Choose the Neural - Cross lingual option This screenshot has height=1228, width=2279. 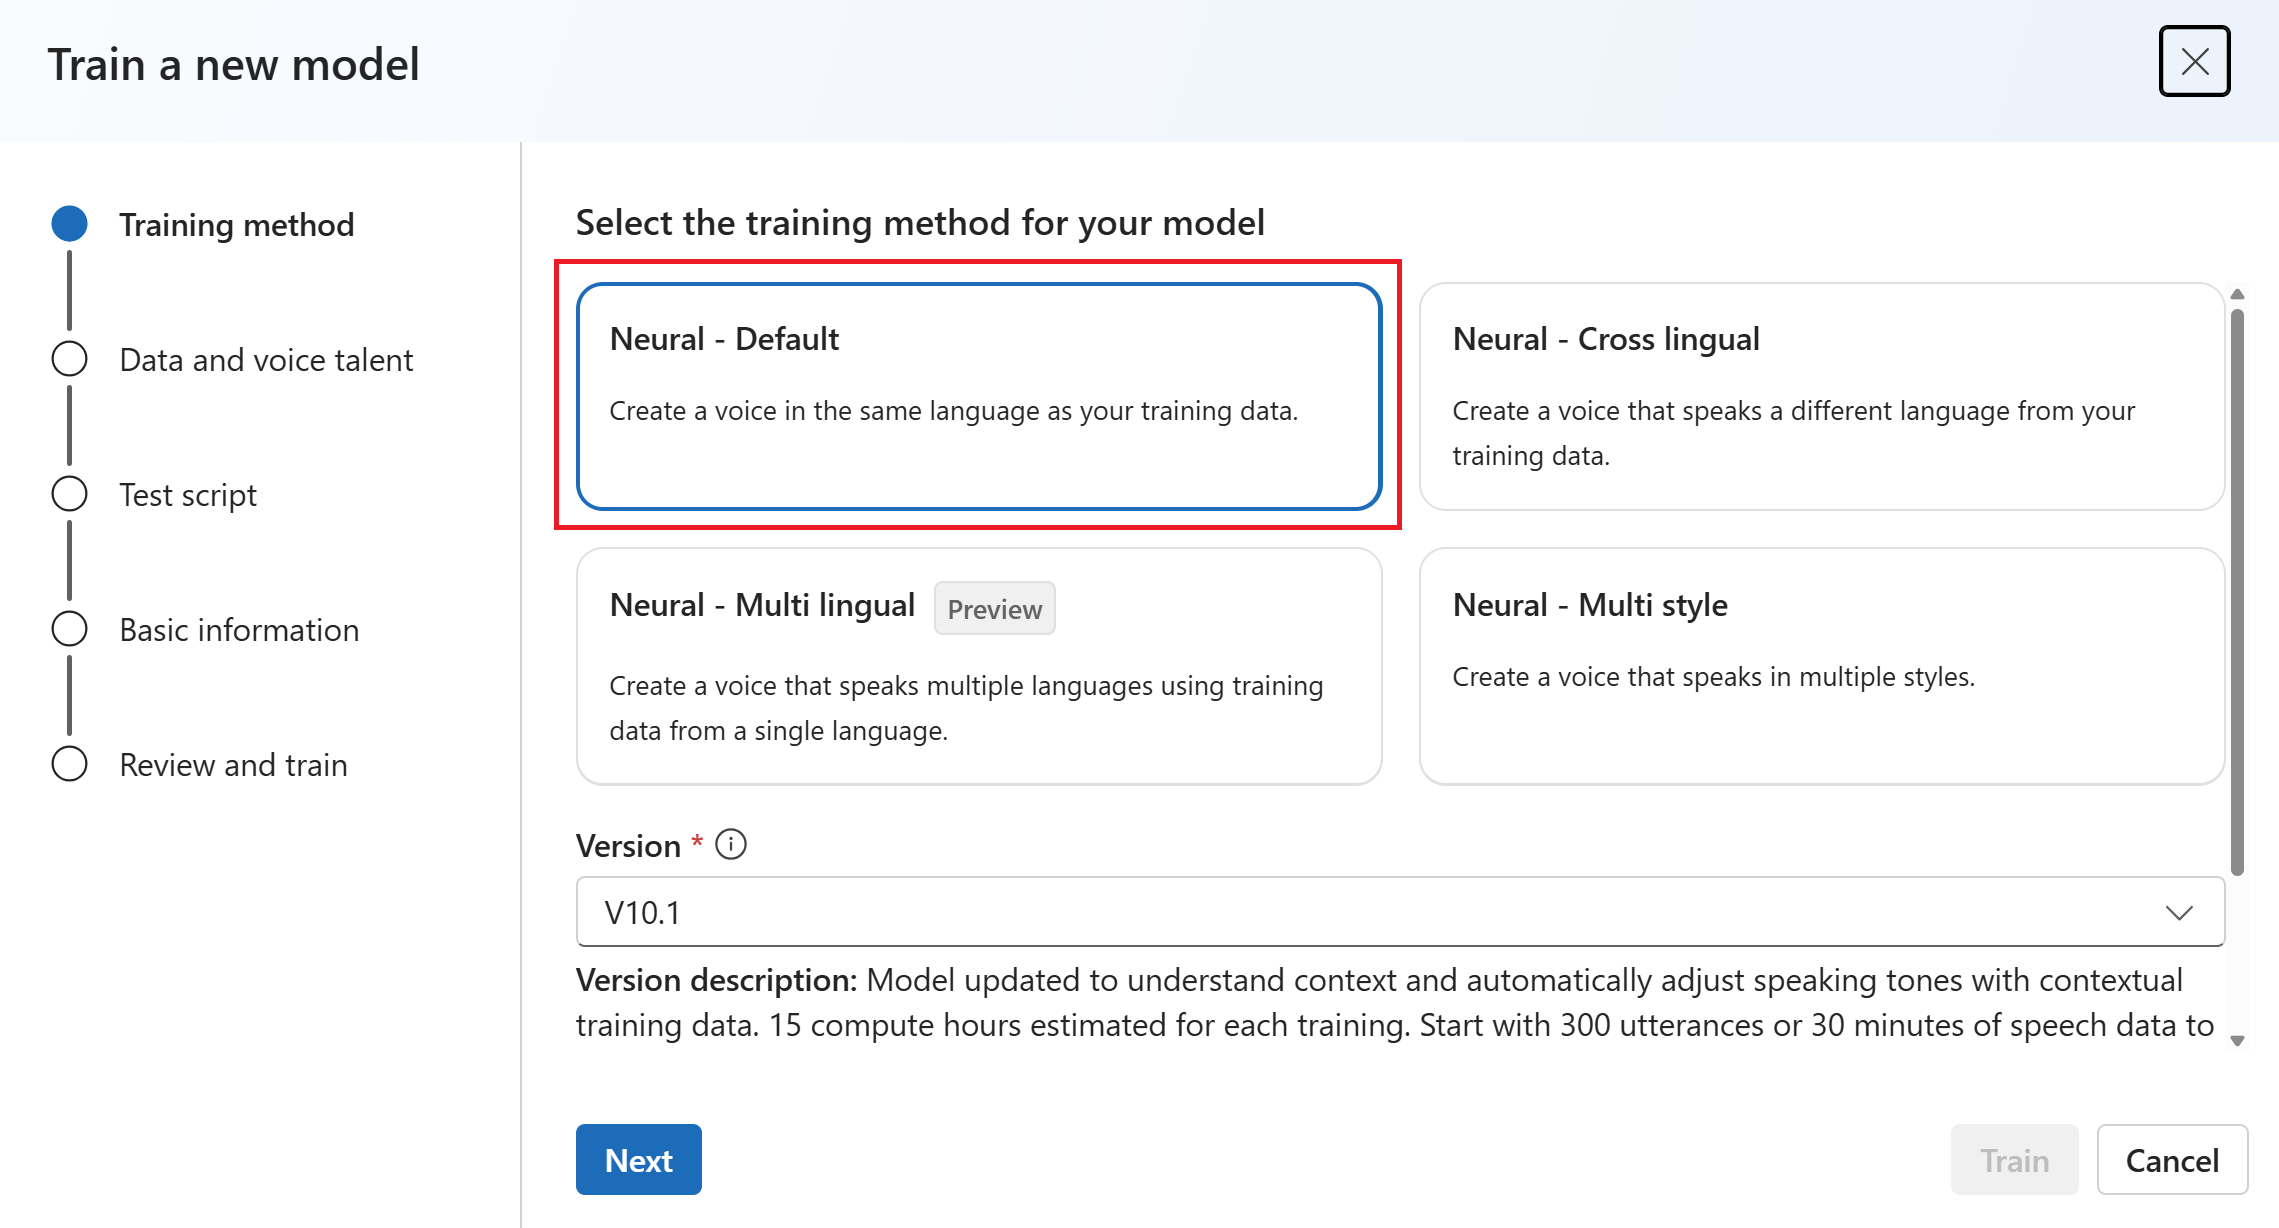(x=1821, y=396)
